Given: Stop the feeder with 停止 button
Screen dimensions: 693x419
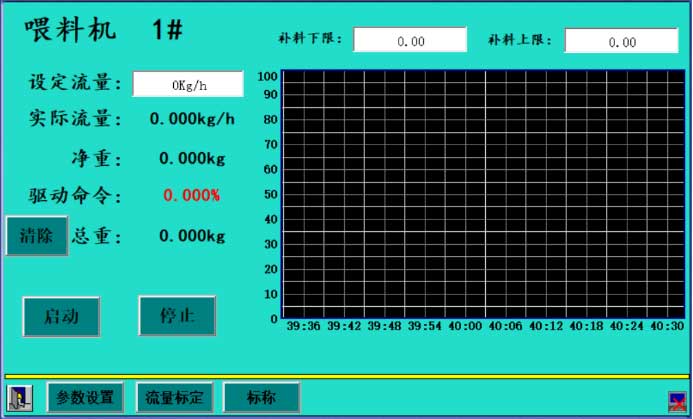Looking at the screenshot, I should tap(177, 316).
